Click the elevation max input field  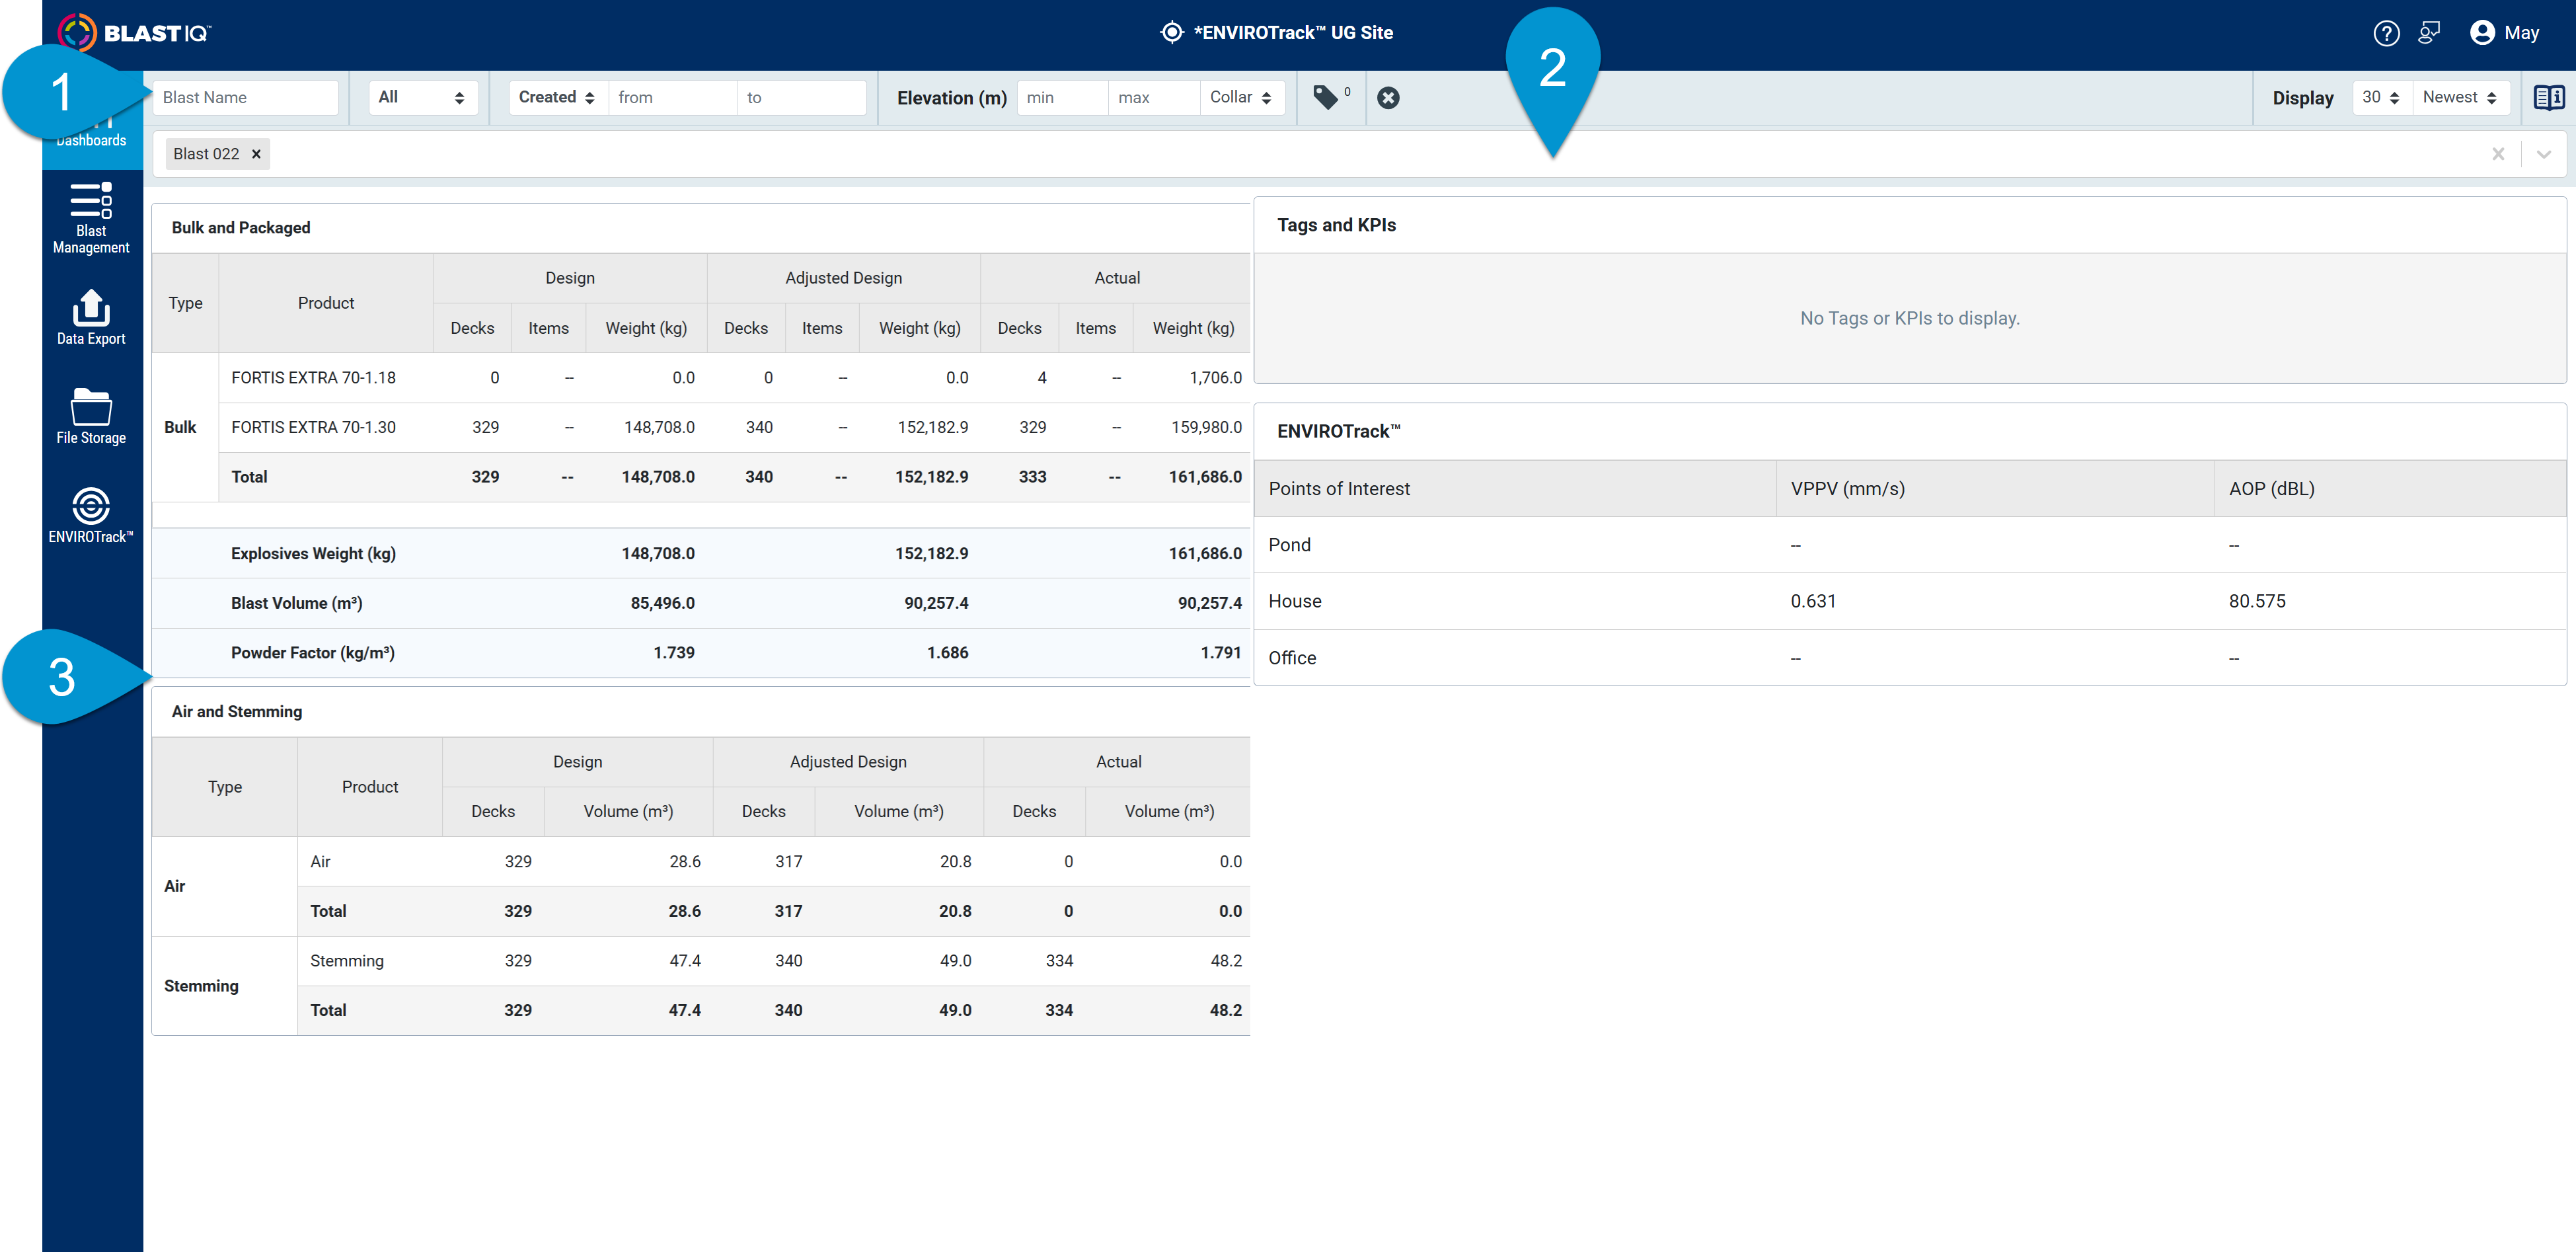tap(1154, 97)
